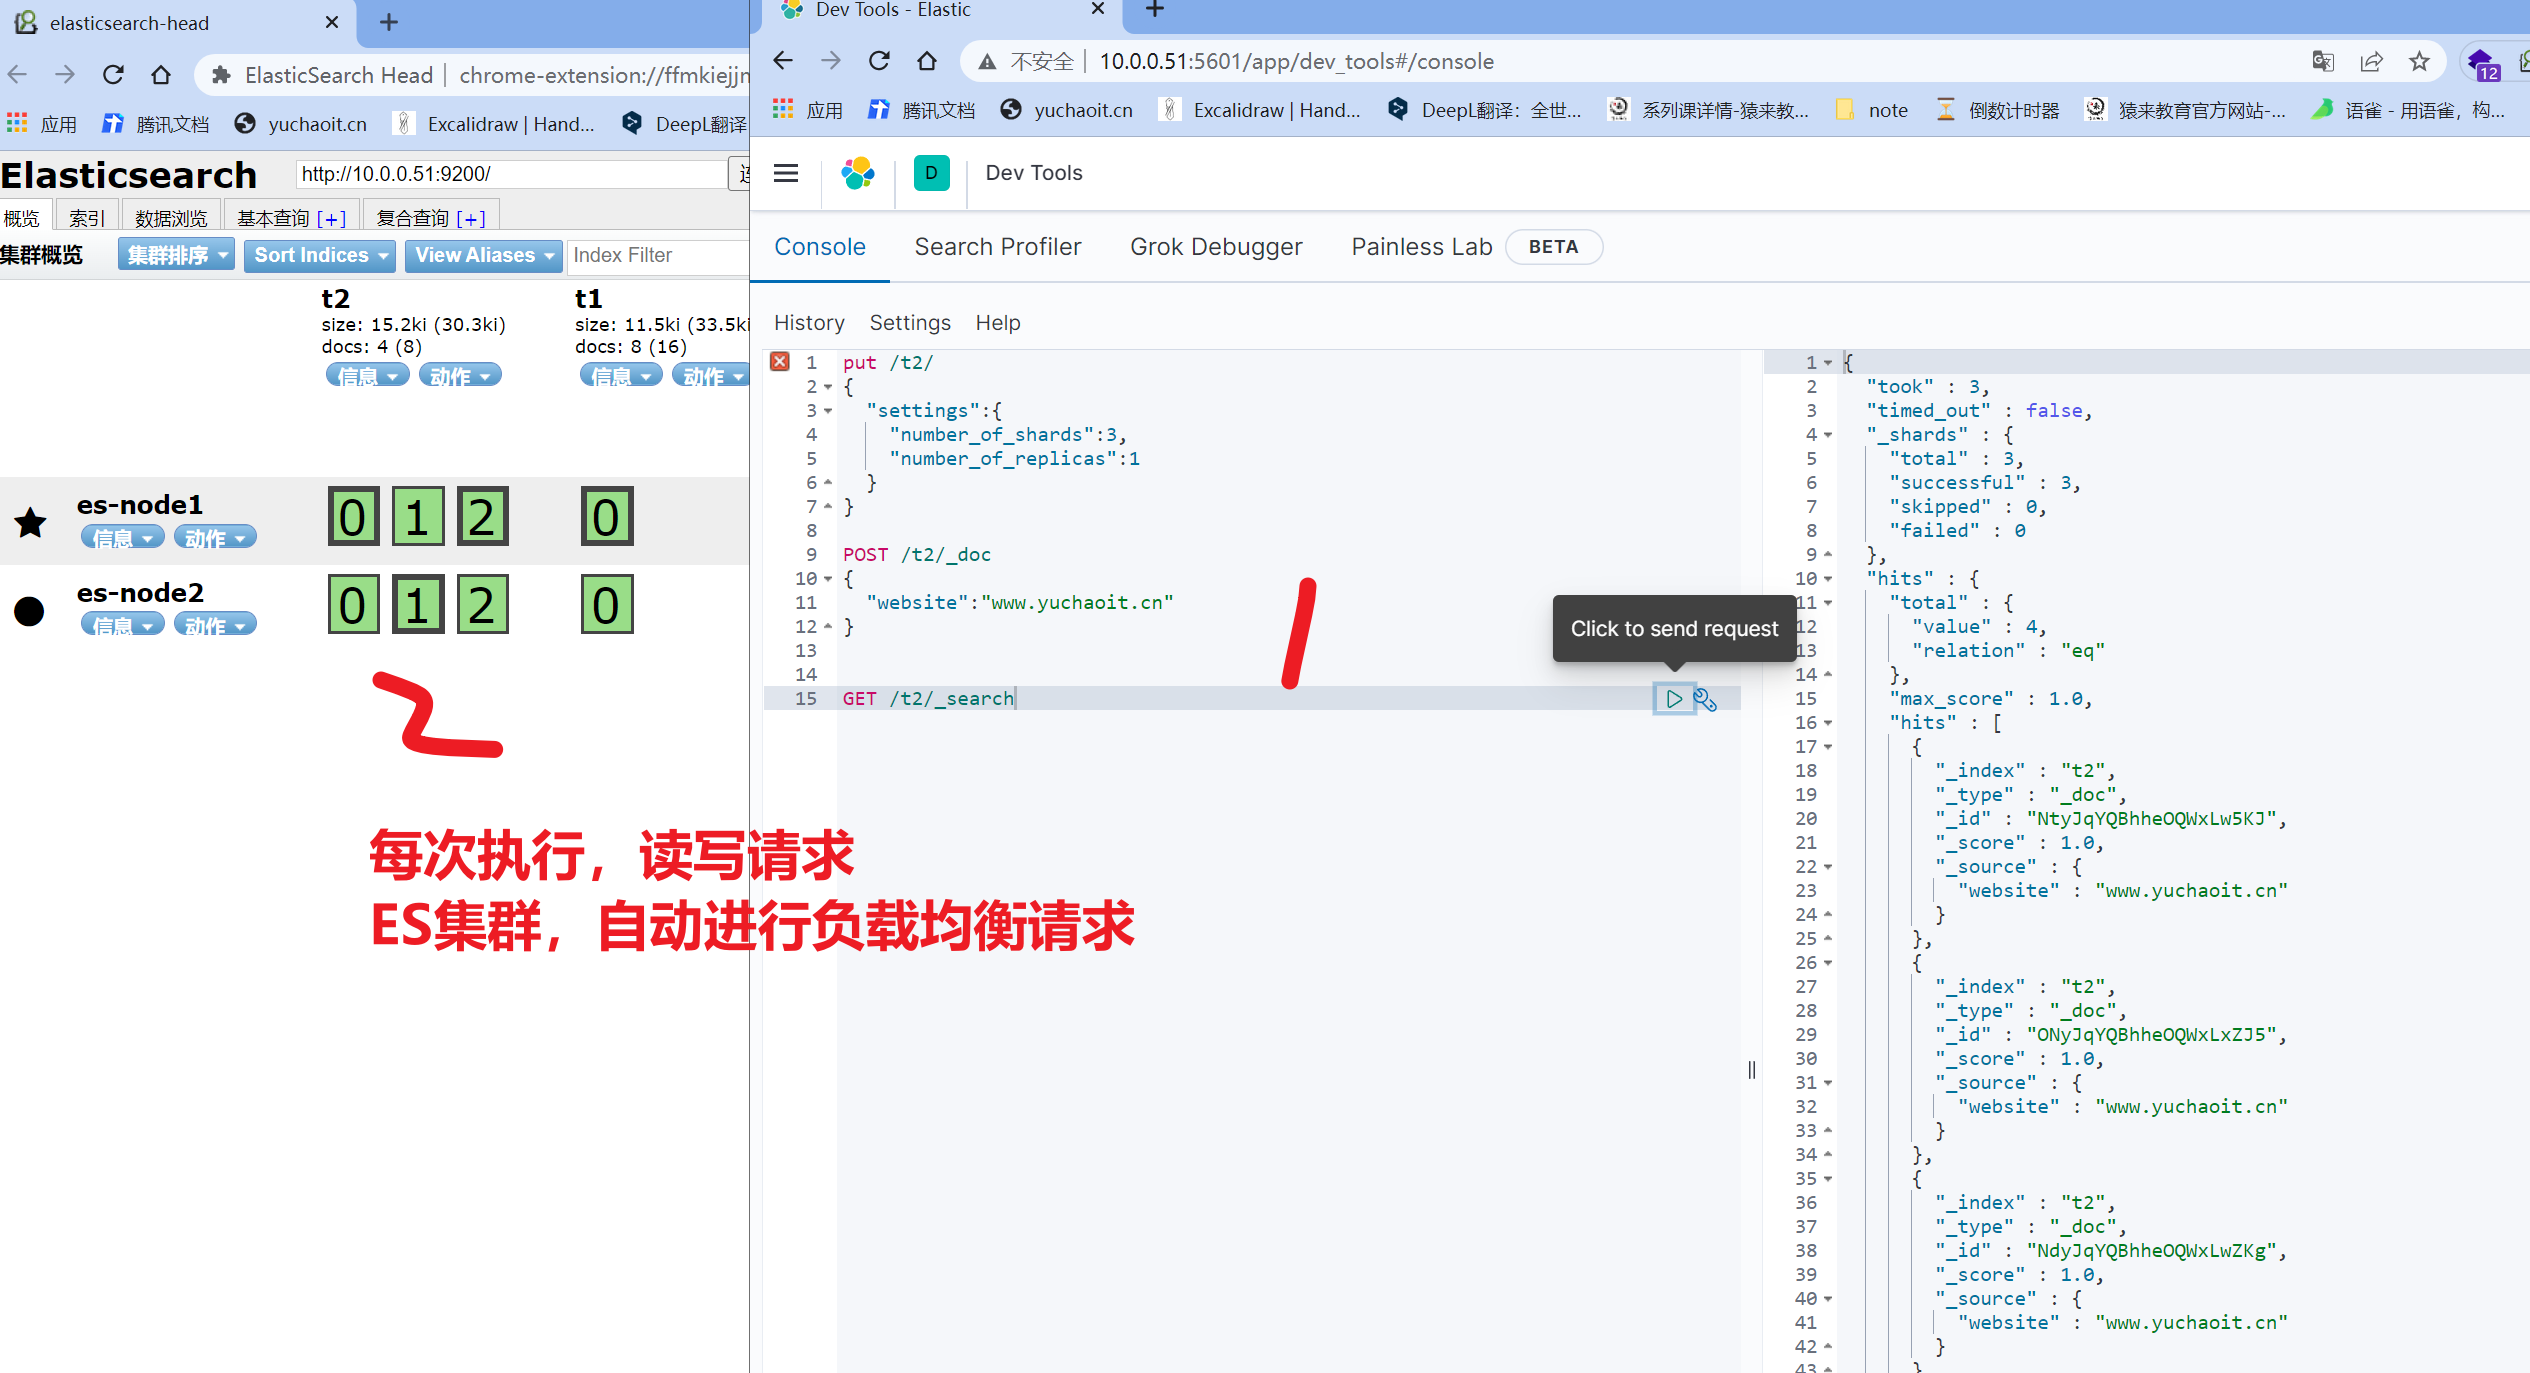Click the red error marker on line 1
The width and height of the screenshot is (2530, 1373).
pos(780,362)
